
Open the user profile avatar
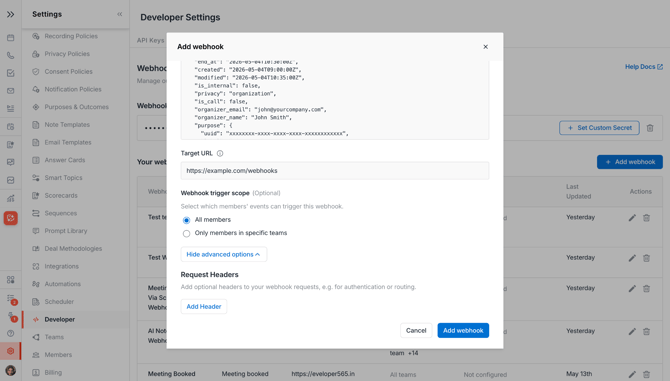click(x=11, y=371)
